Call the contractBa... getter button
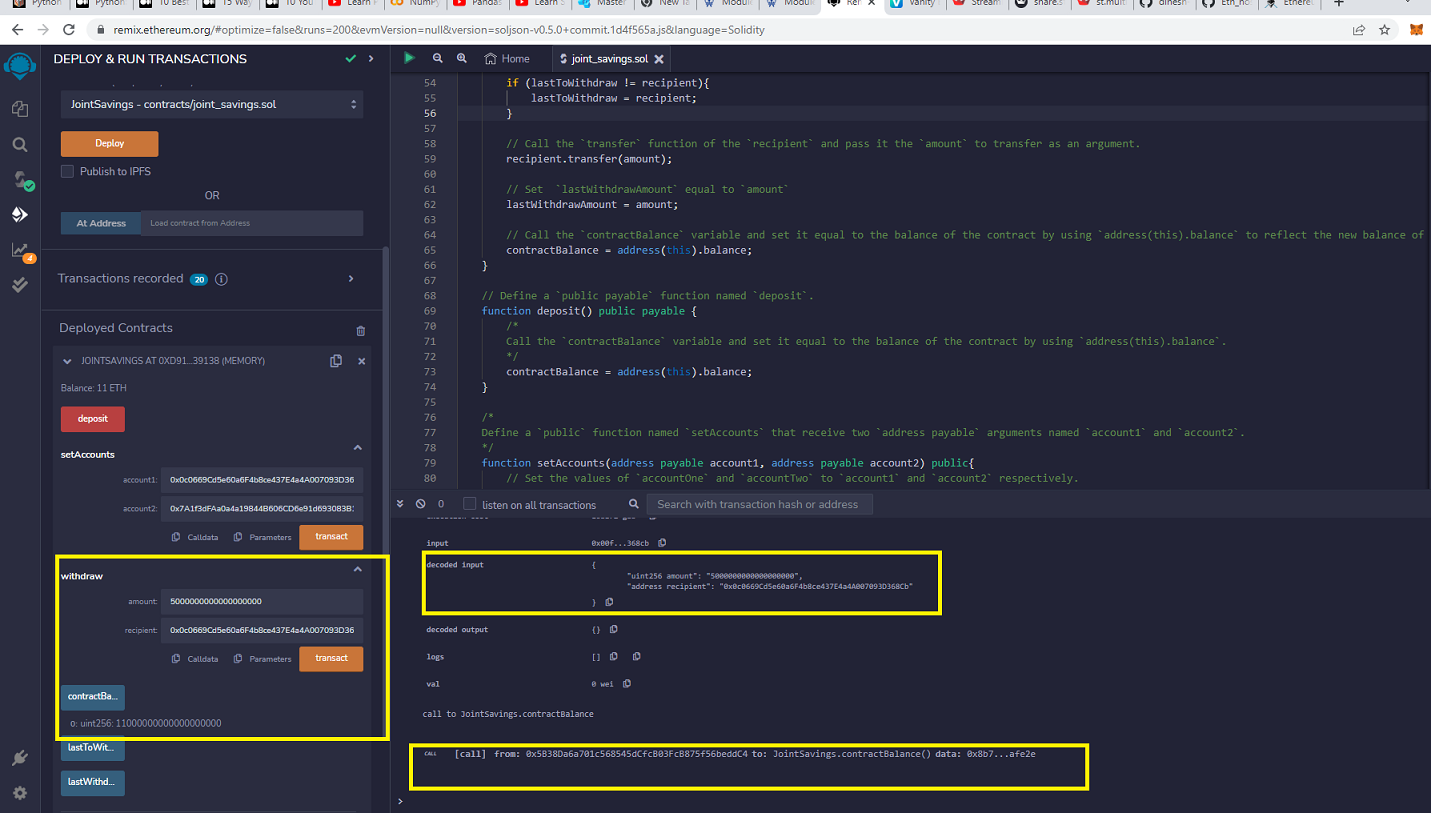The height and width of the screenshot is (813, 1431). click(93, 697)
